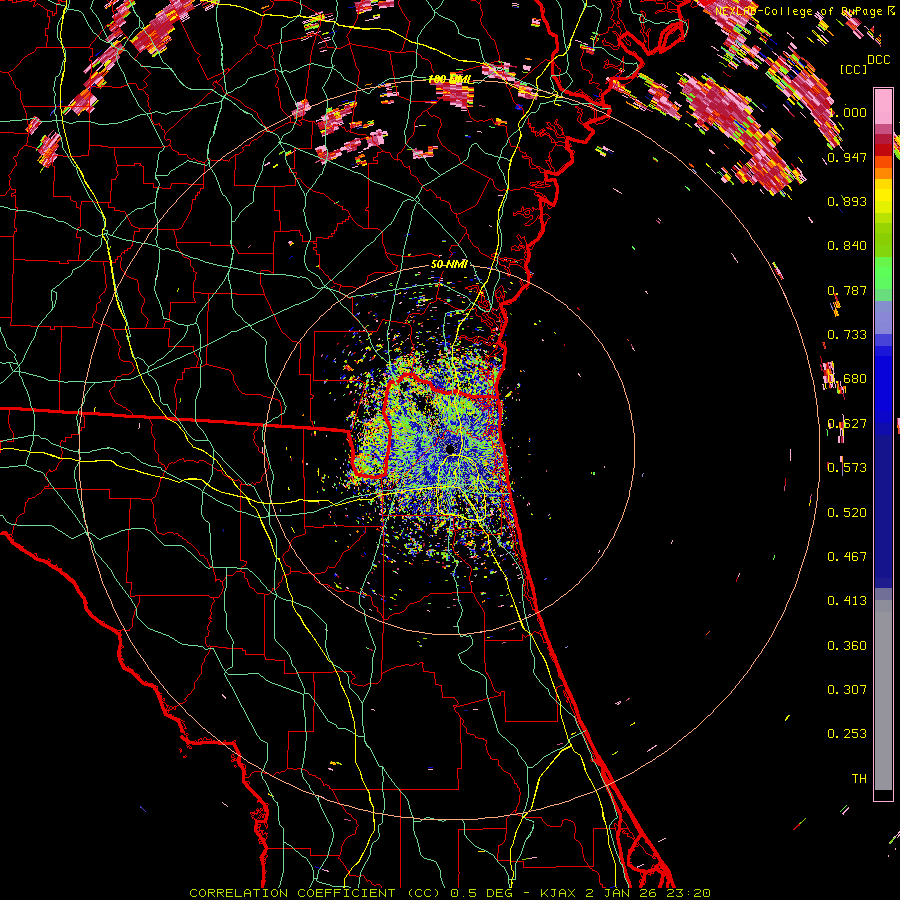Click the 0.413 scale value
Viewport: 900px width, 900px height.
point(847,601)
